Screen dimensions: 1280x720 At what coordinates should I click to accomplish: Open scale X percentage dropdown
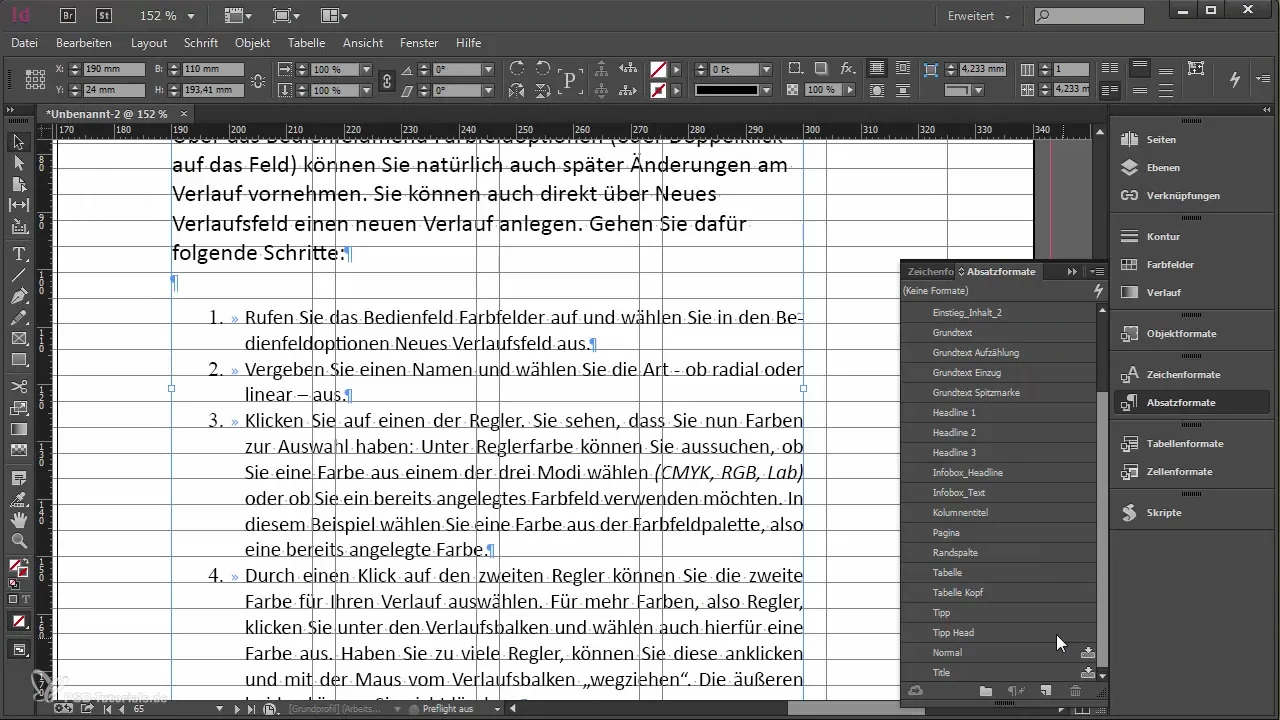[x=366, y=70]
